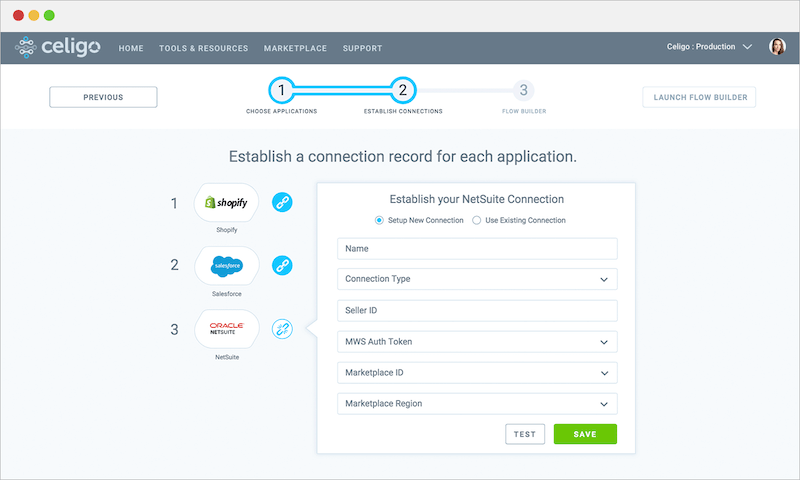
Task: Click the Celigo logo icon
Action: [x=27, y=47]
